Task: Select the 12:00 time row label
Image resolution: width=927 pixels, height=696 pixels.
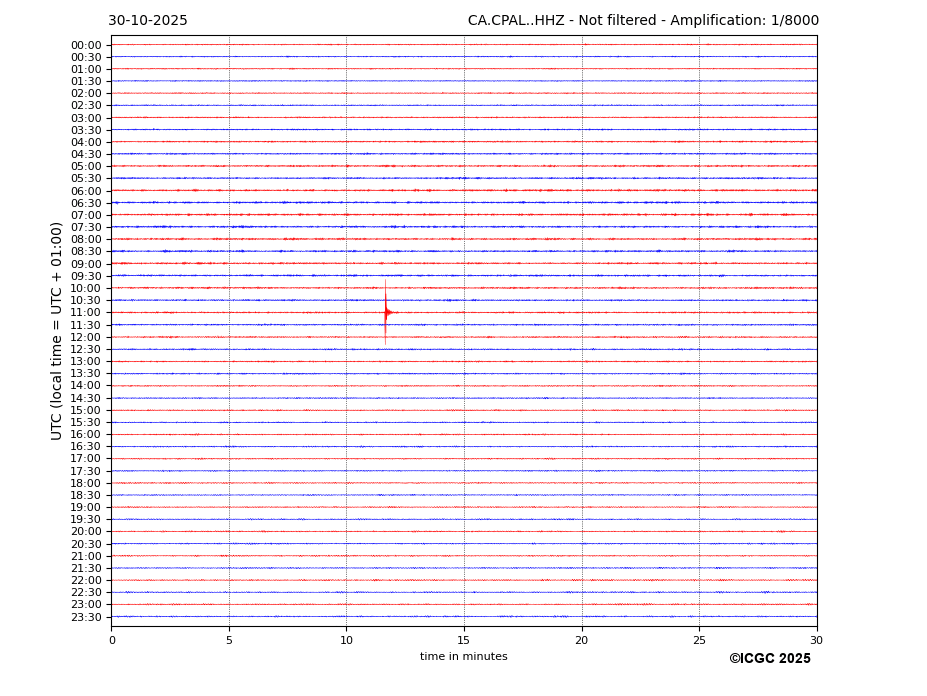Action: (86, 337)
